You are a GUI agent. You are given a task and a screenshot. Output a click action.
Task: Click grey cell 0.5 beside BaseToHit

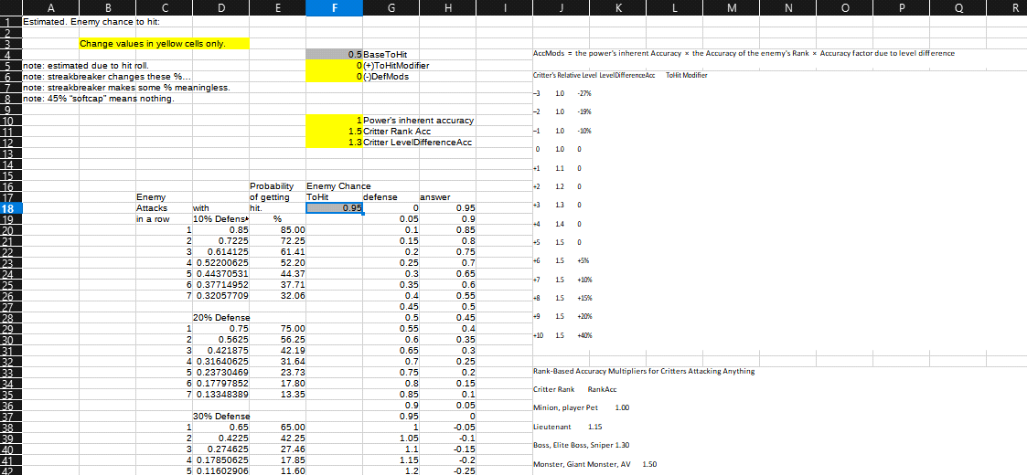(334, 54)
